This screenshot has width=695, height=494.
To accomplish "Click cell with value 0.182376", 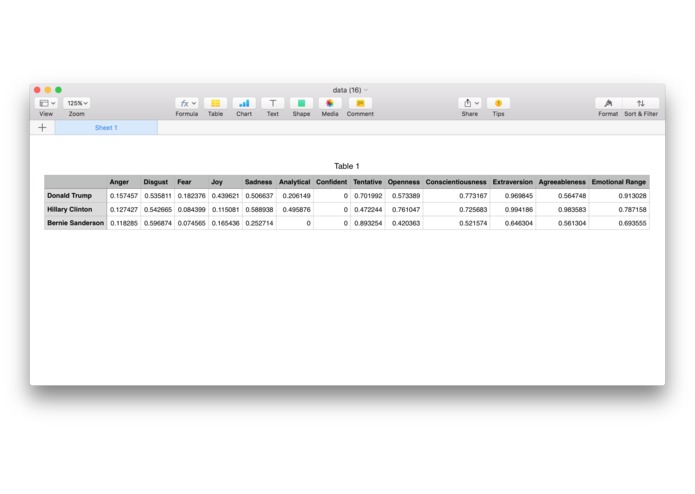I will pos(191,196).
